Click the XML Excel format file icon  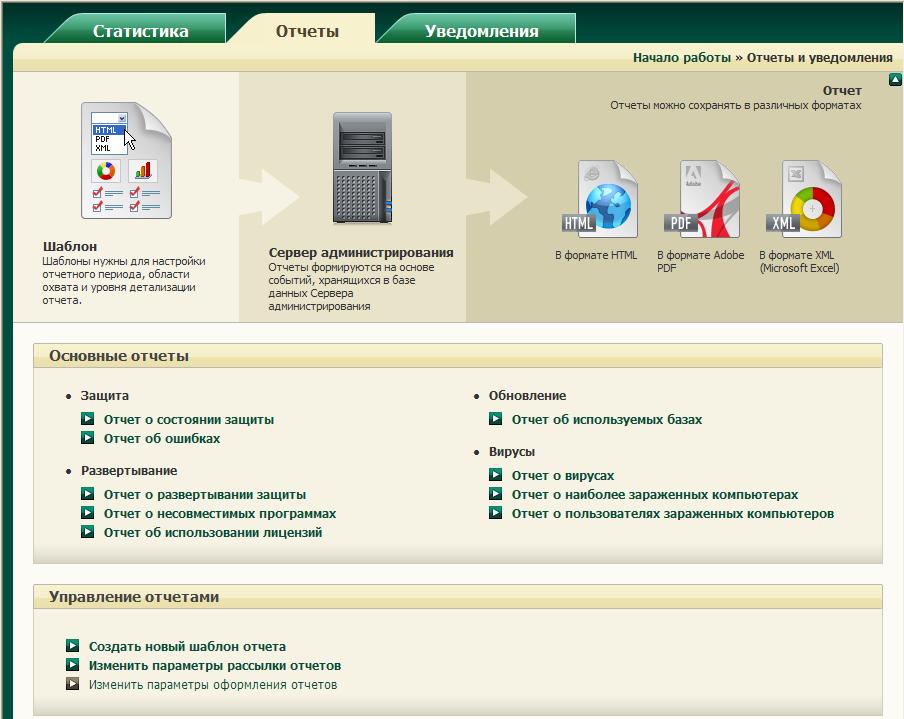(804, 199)
